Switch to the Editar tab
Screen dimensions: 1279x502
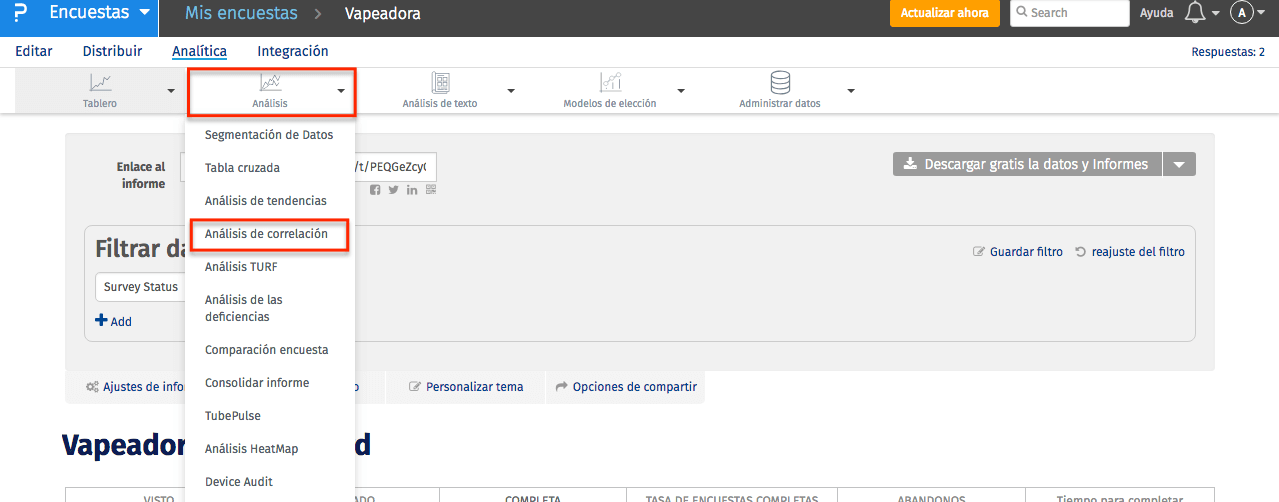(34, 51)
